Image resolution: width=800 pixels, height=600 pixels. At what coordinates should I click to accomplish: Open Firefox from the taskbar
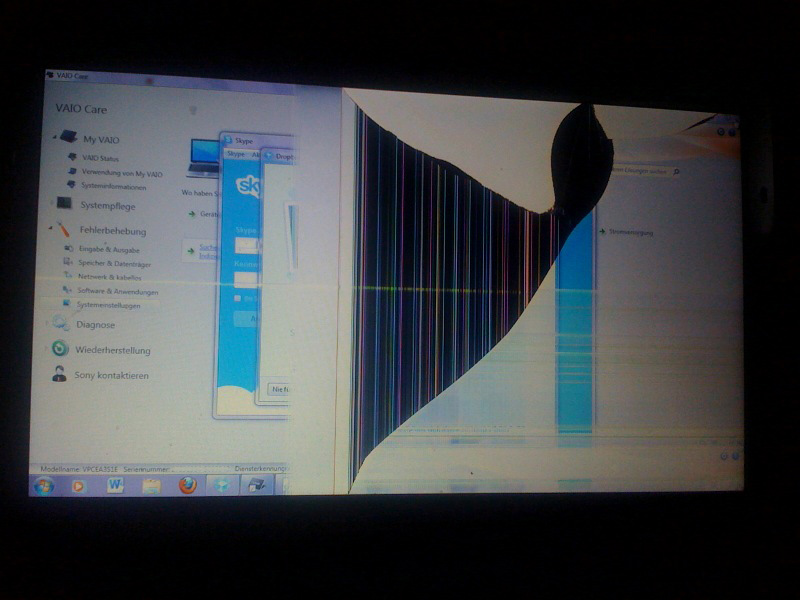coord(187,485)
